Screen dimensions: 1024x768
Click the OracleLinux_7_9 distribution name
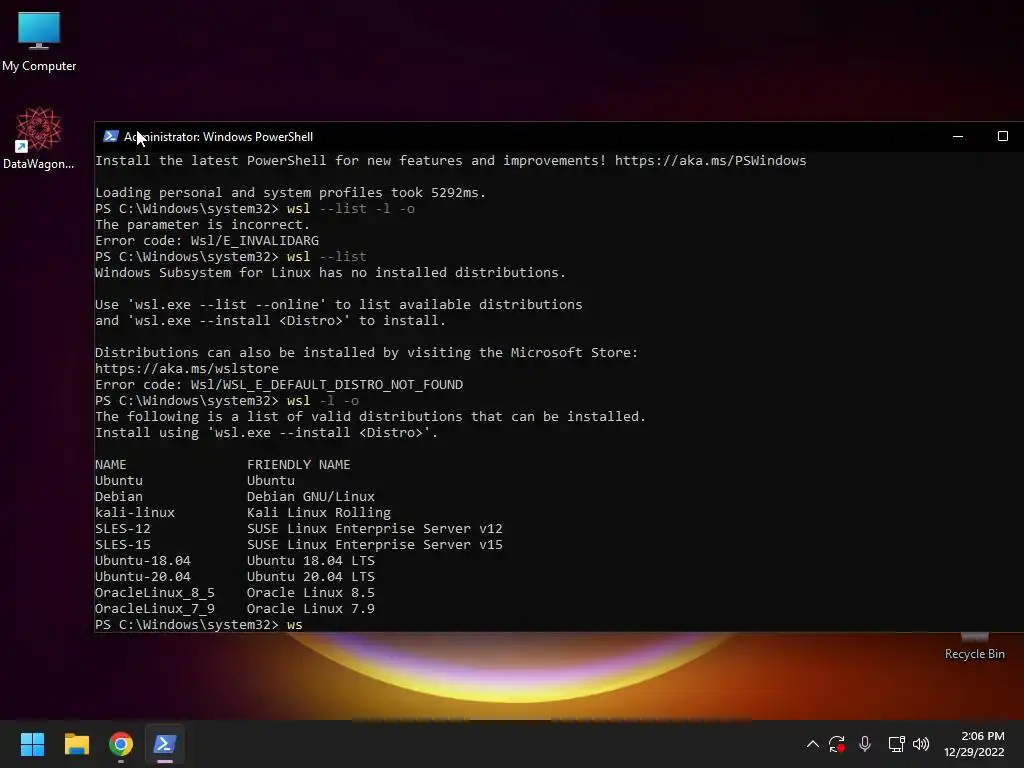coord(155,609)
